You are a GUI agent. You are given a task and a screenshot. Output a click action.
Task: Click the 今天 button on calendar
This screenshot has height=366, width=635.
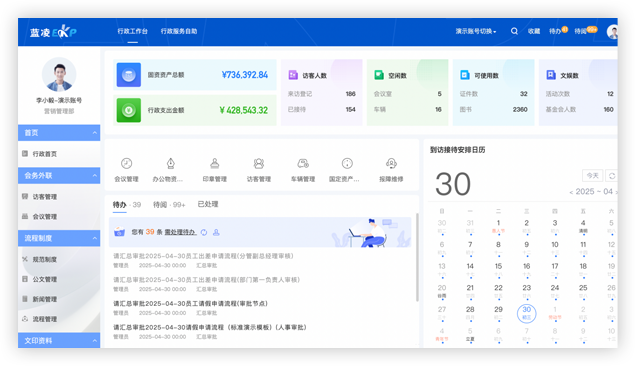point(592,176)
